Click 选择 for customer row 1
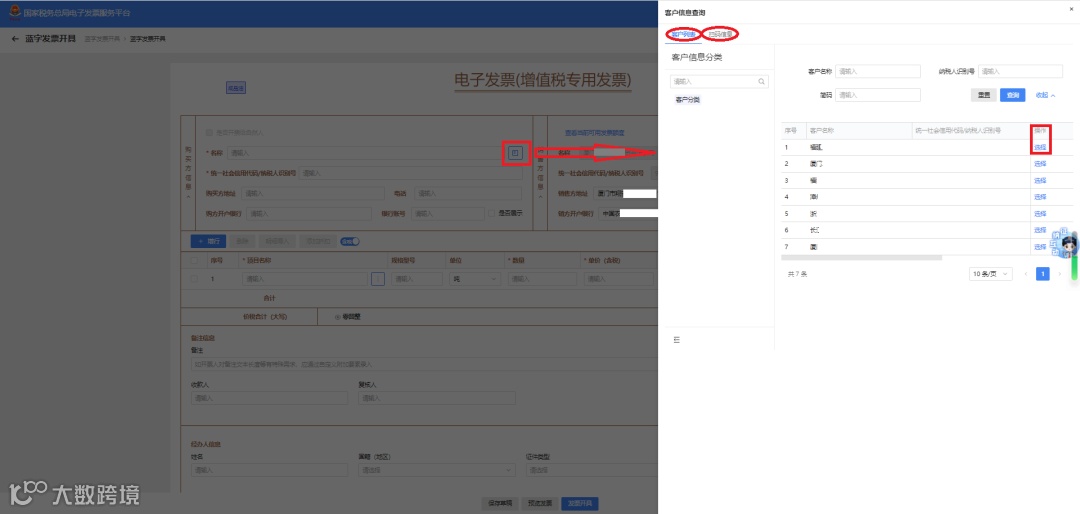 pos(1040,147)
